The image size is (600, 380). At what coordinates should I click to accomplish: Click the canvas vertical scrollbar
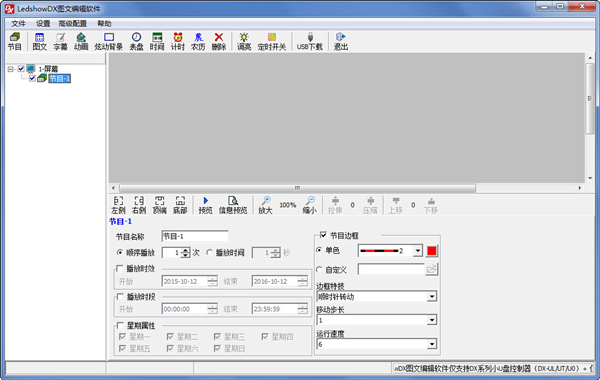point(590,98)
